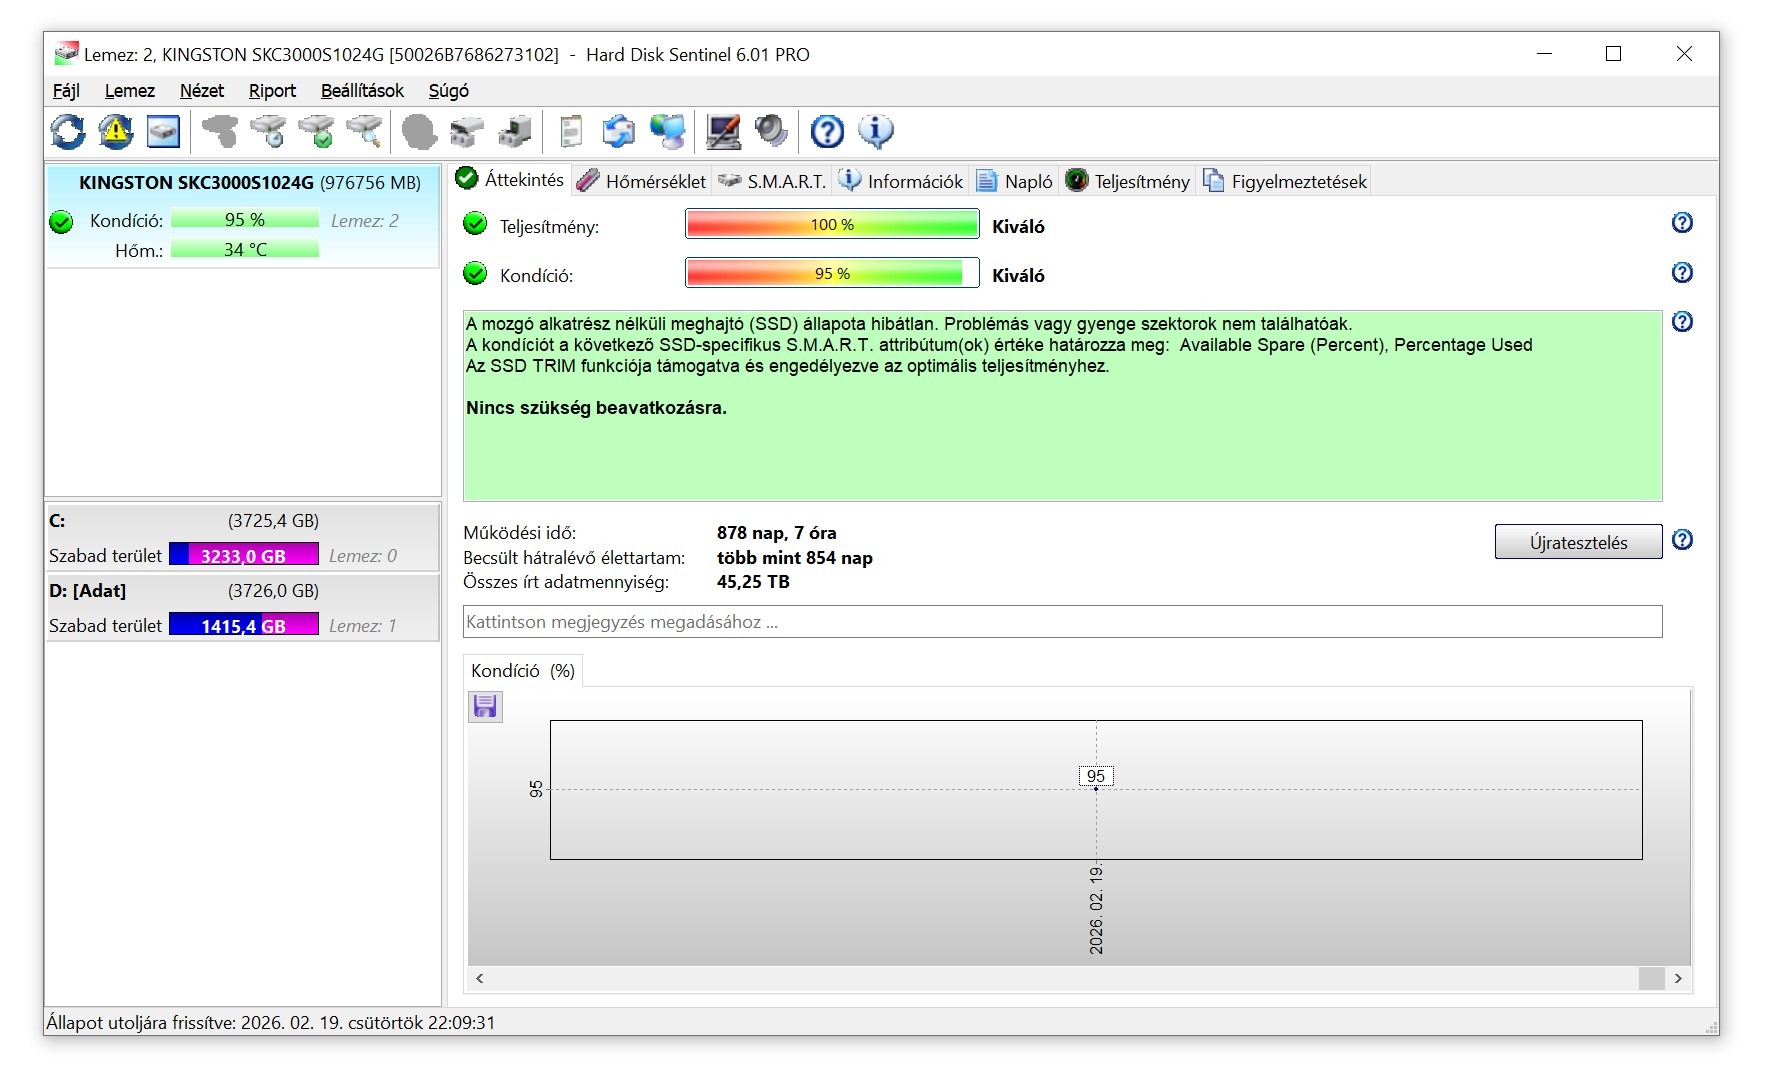Click the 95 % condition bar in disk panel
The image size is (1773, 1076).
coord(245,219)
